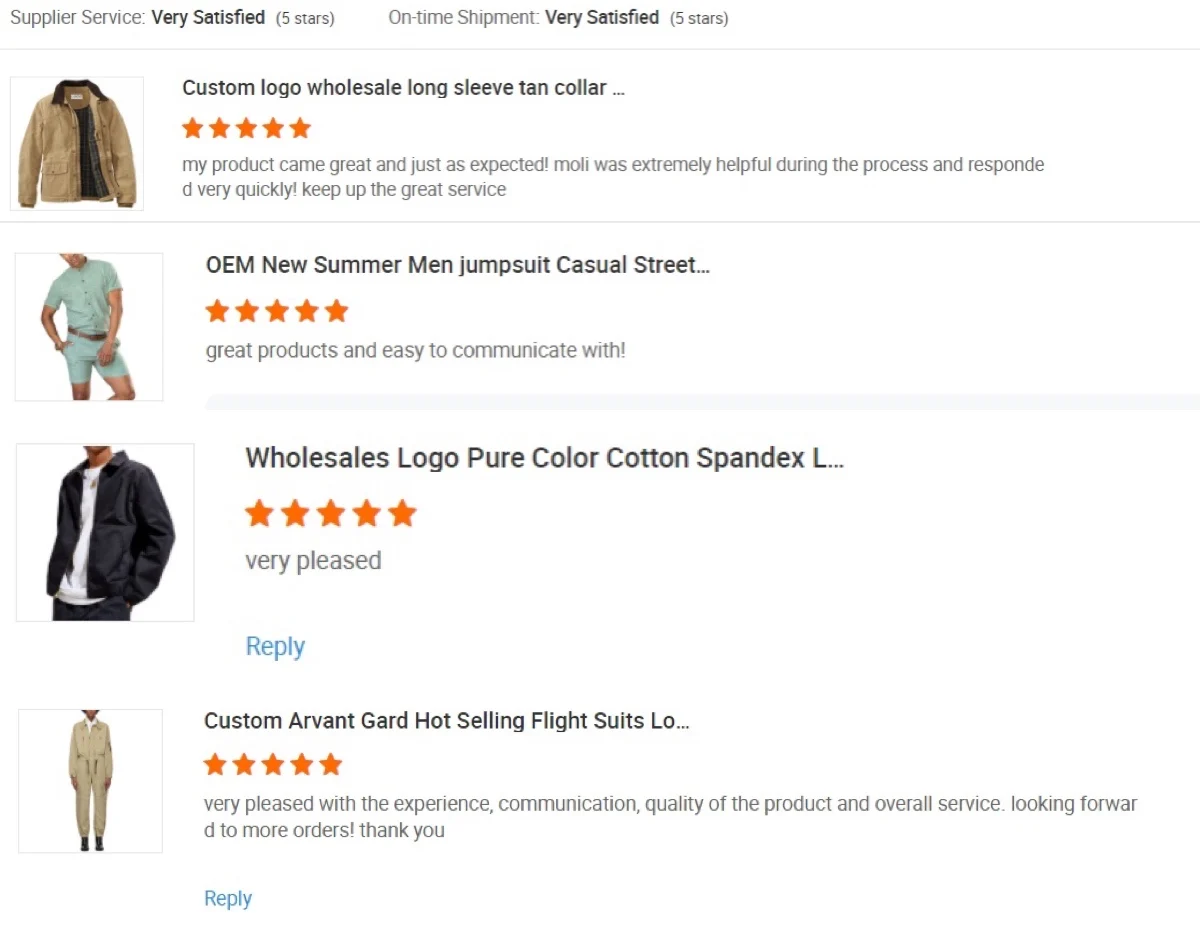Open the beige flight suit thumbnail
This screenshot has width=1200, height=931.
tap(90, 781)
